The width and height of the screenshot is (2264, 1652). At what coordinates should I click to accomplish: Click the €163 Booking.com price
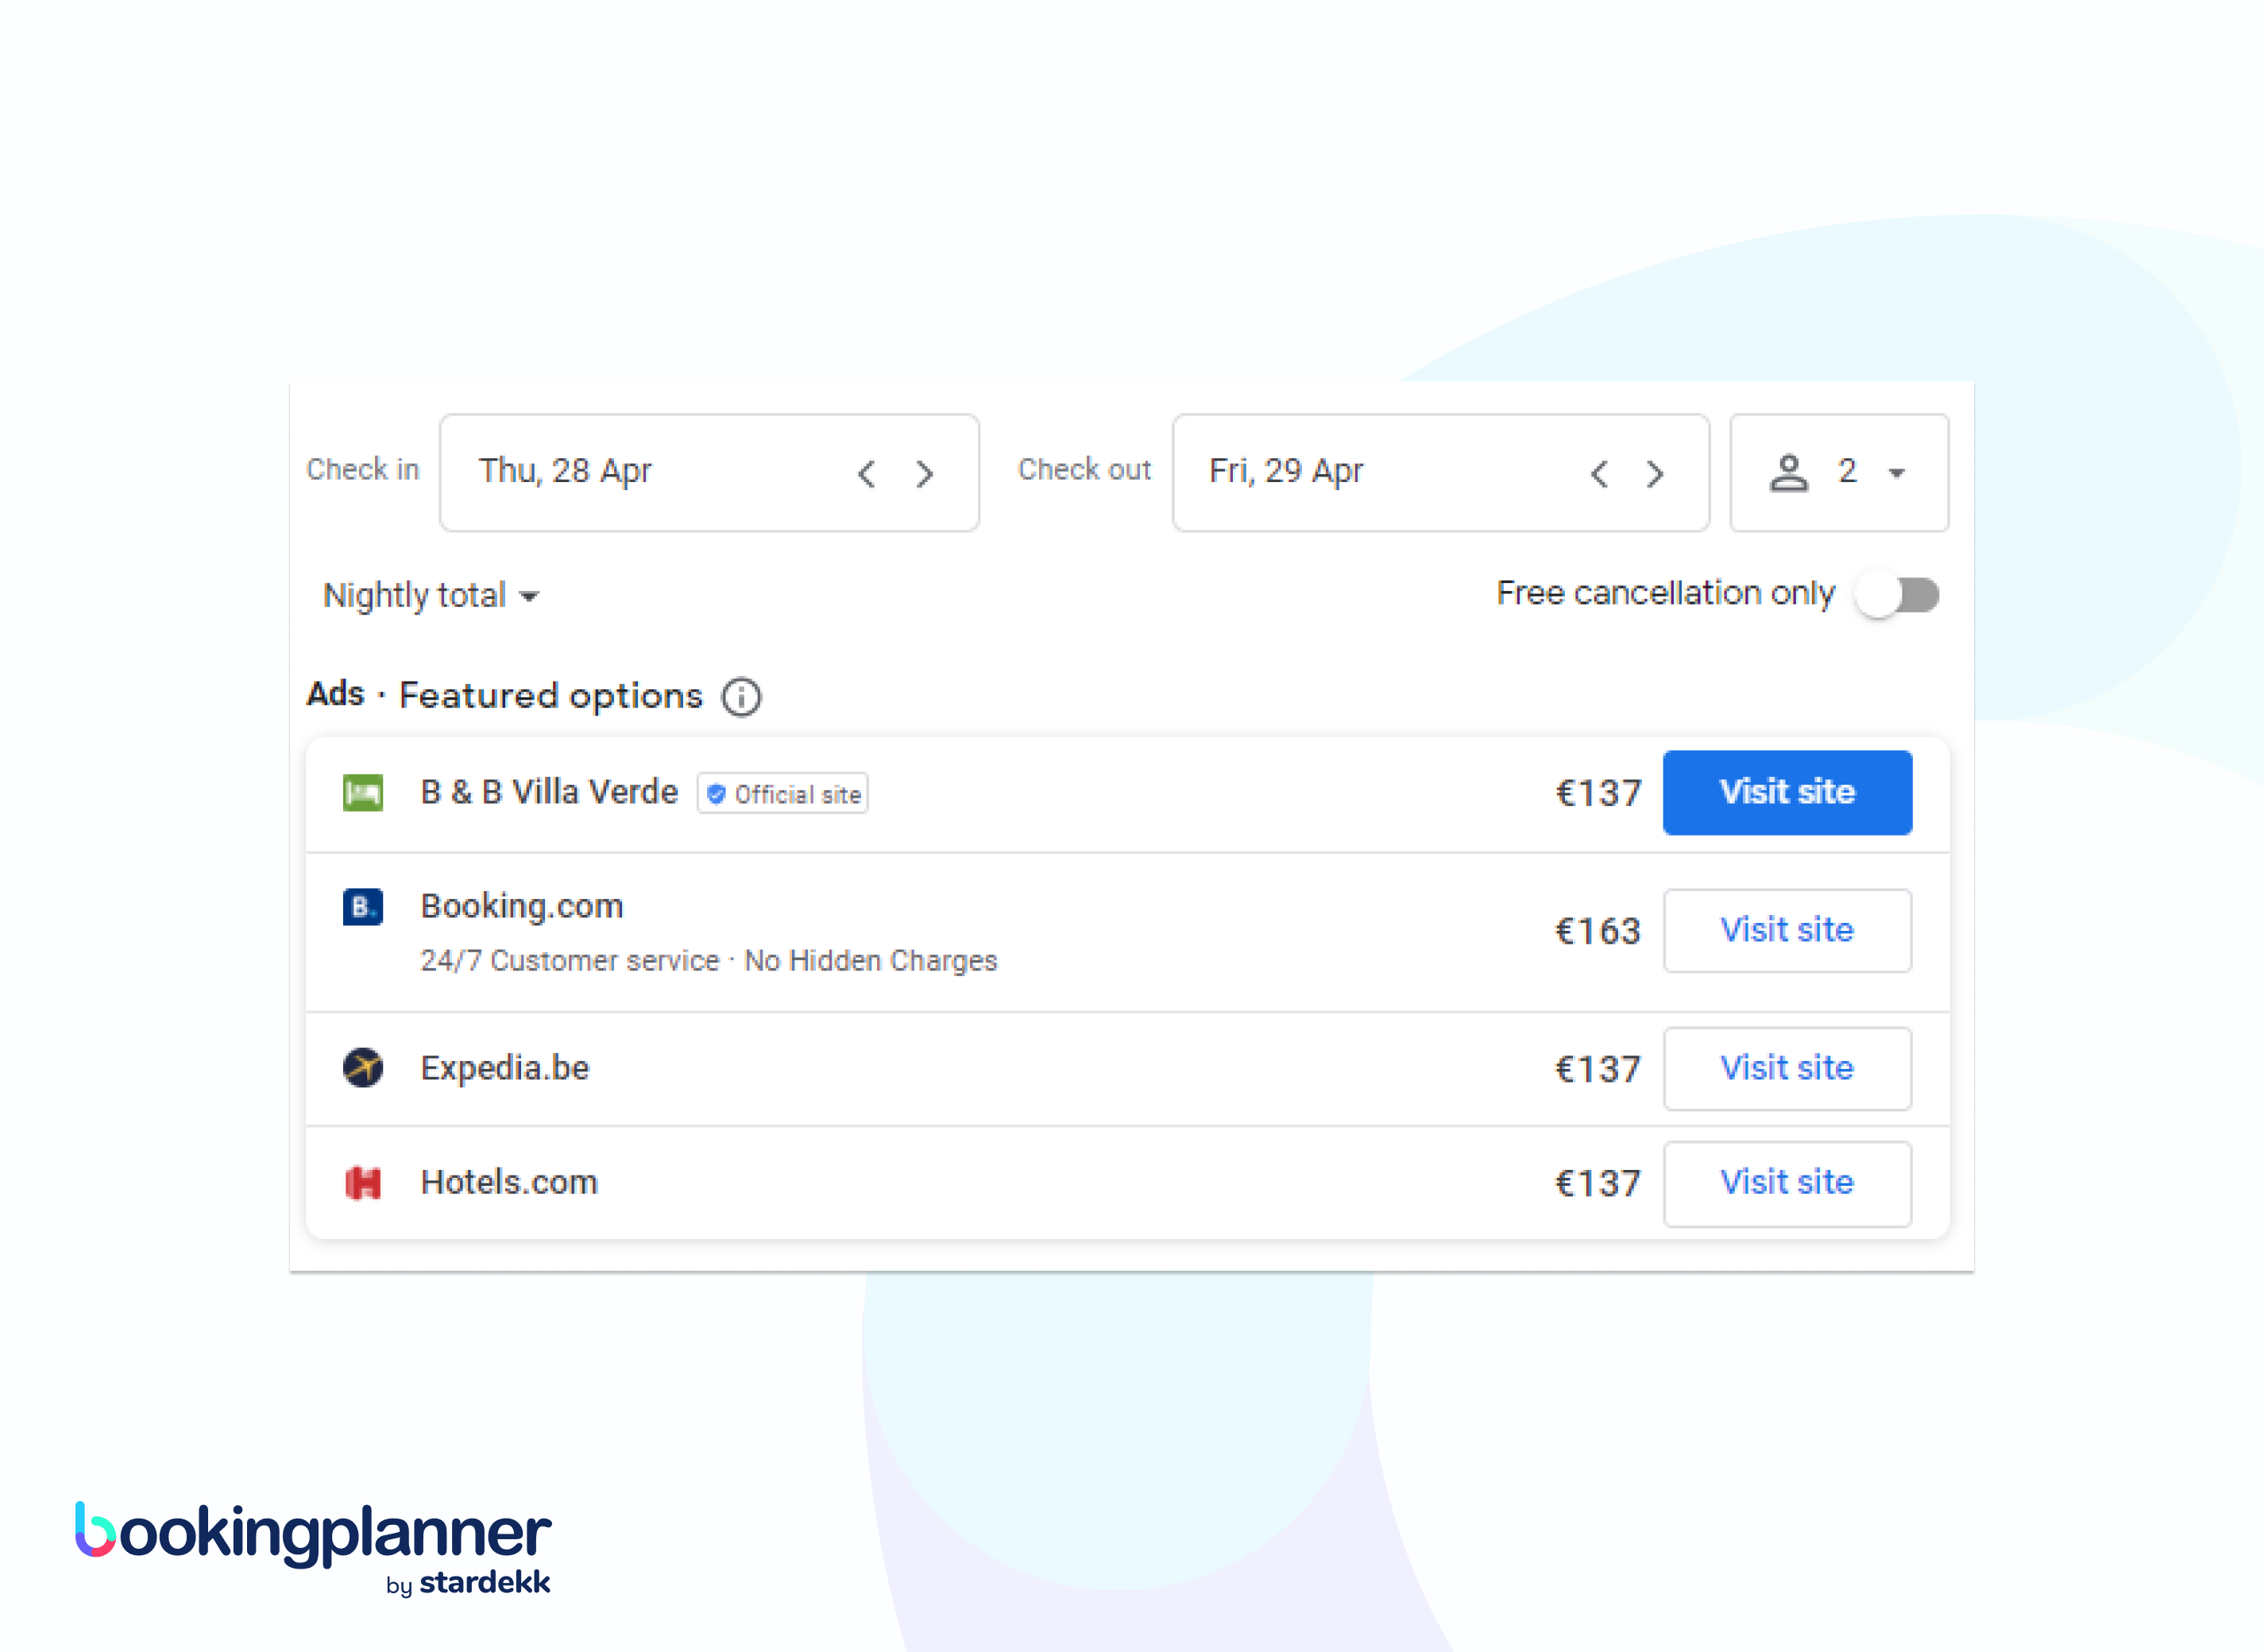pos(1598,931)
